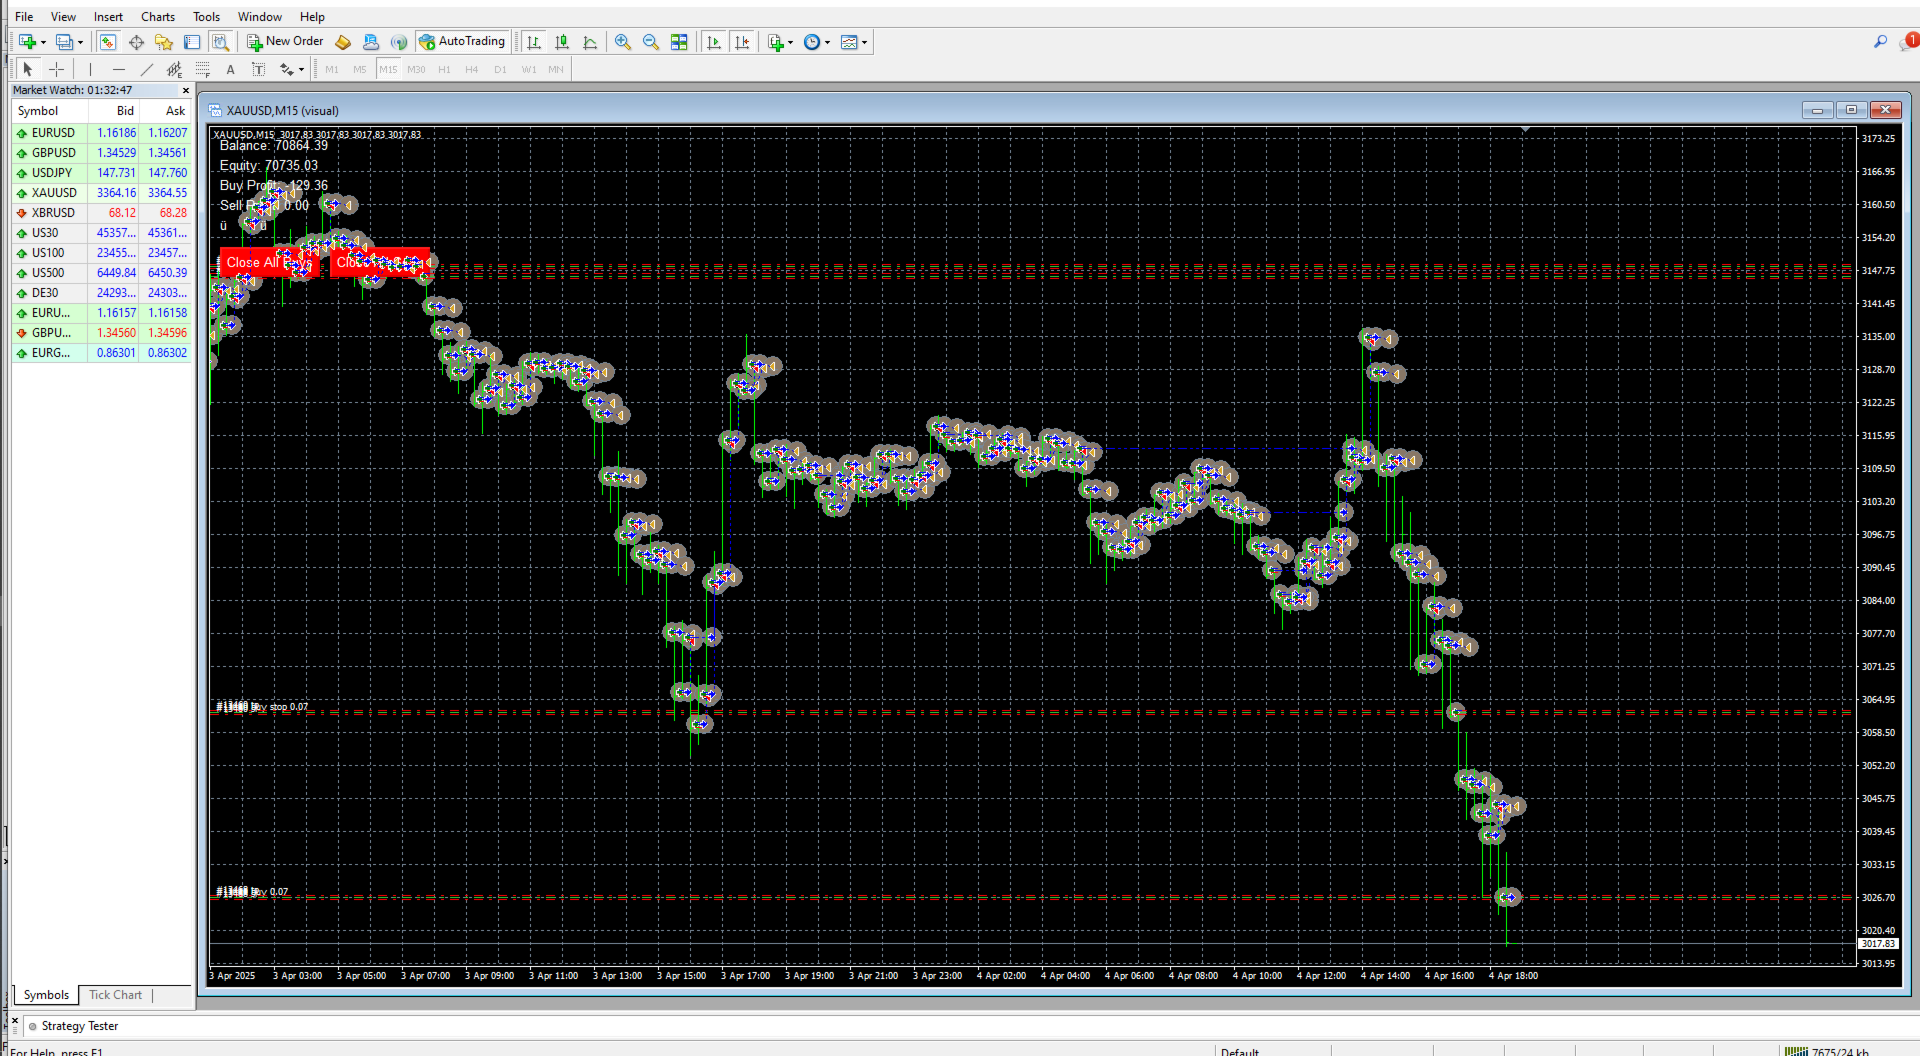Switch to the Tick Chart tab
1920x1056 pixels.
[x=115, y=995]
